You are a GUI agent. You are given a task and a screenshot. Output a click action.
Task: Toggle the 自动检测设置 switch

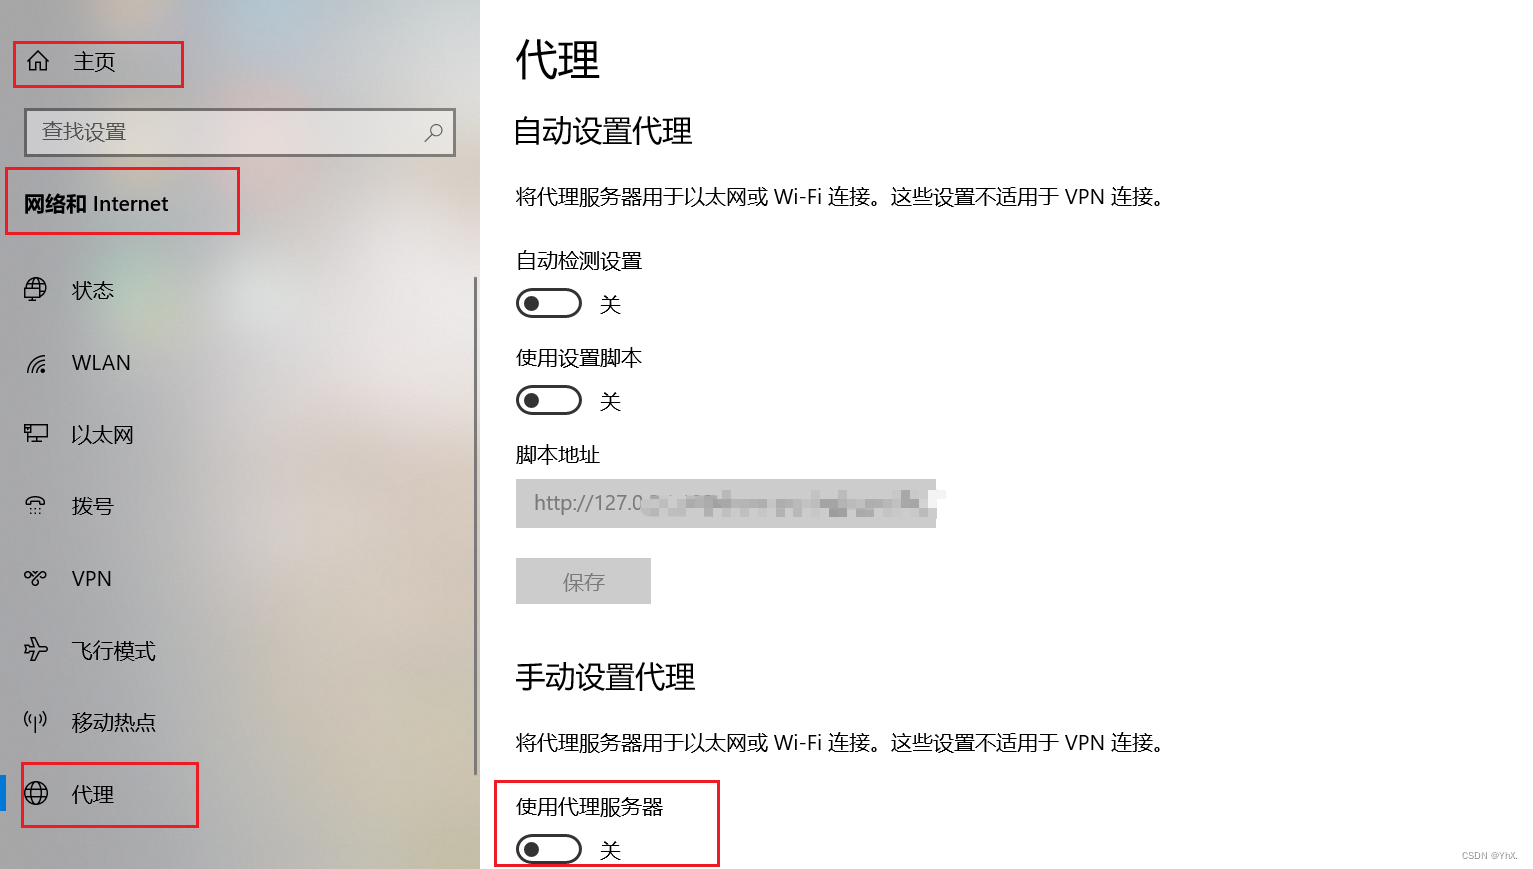(x=549, y=303)
